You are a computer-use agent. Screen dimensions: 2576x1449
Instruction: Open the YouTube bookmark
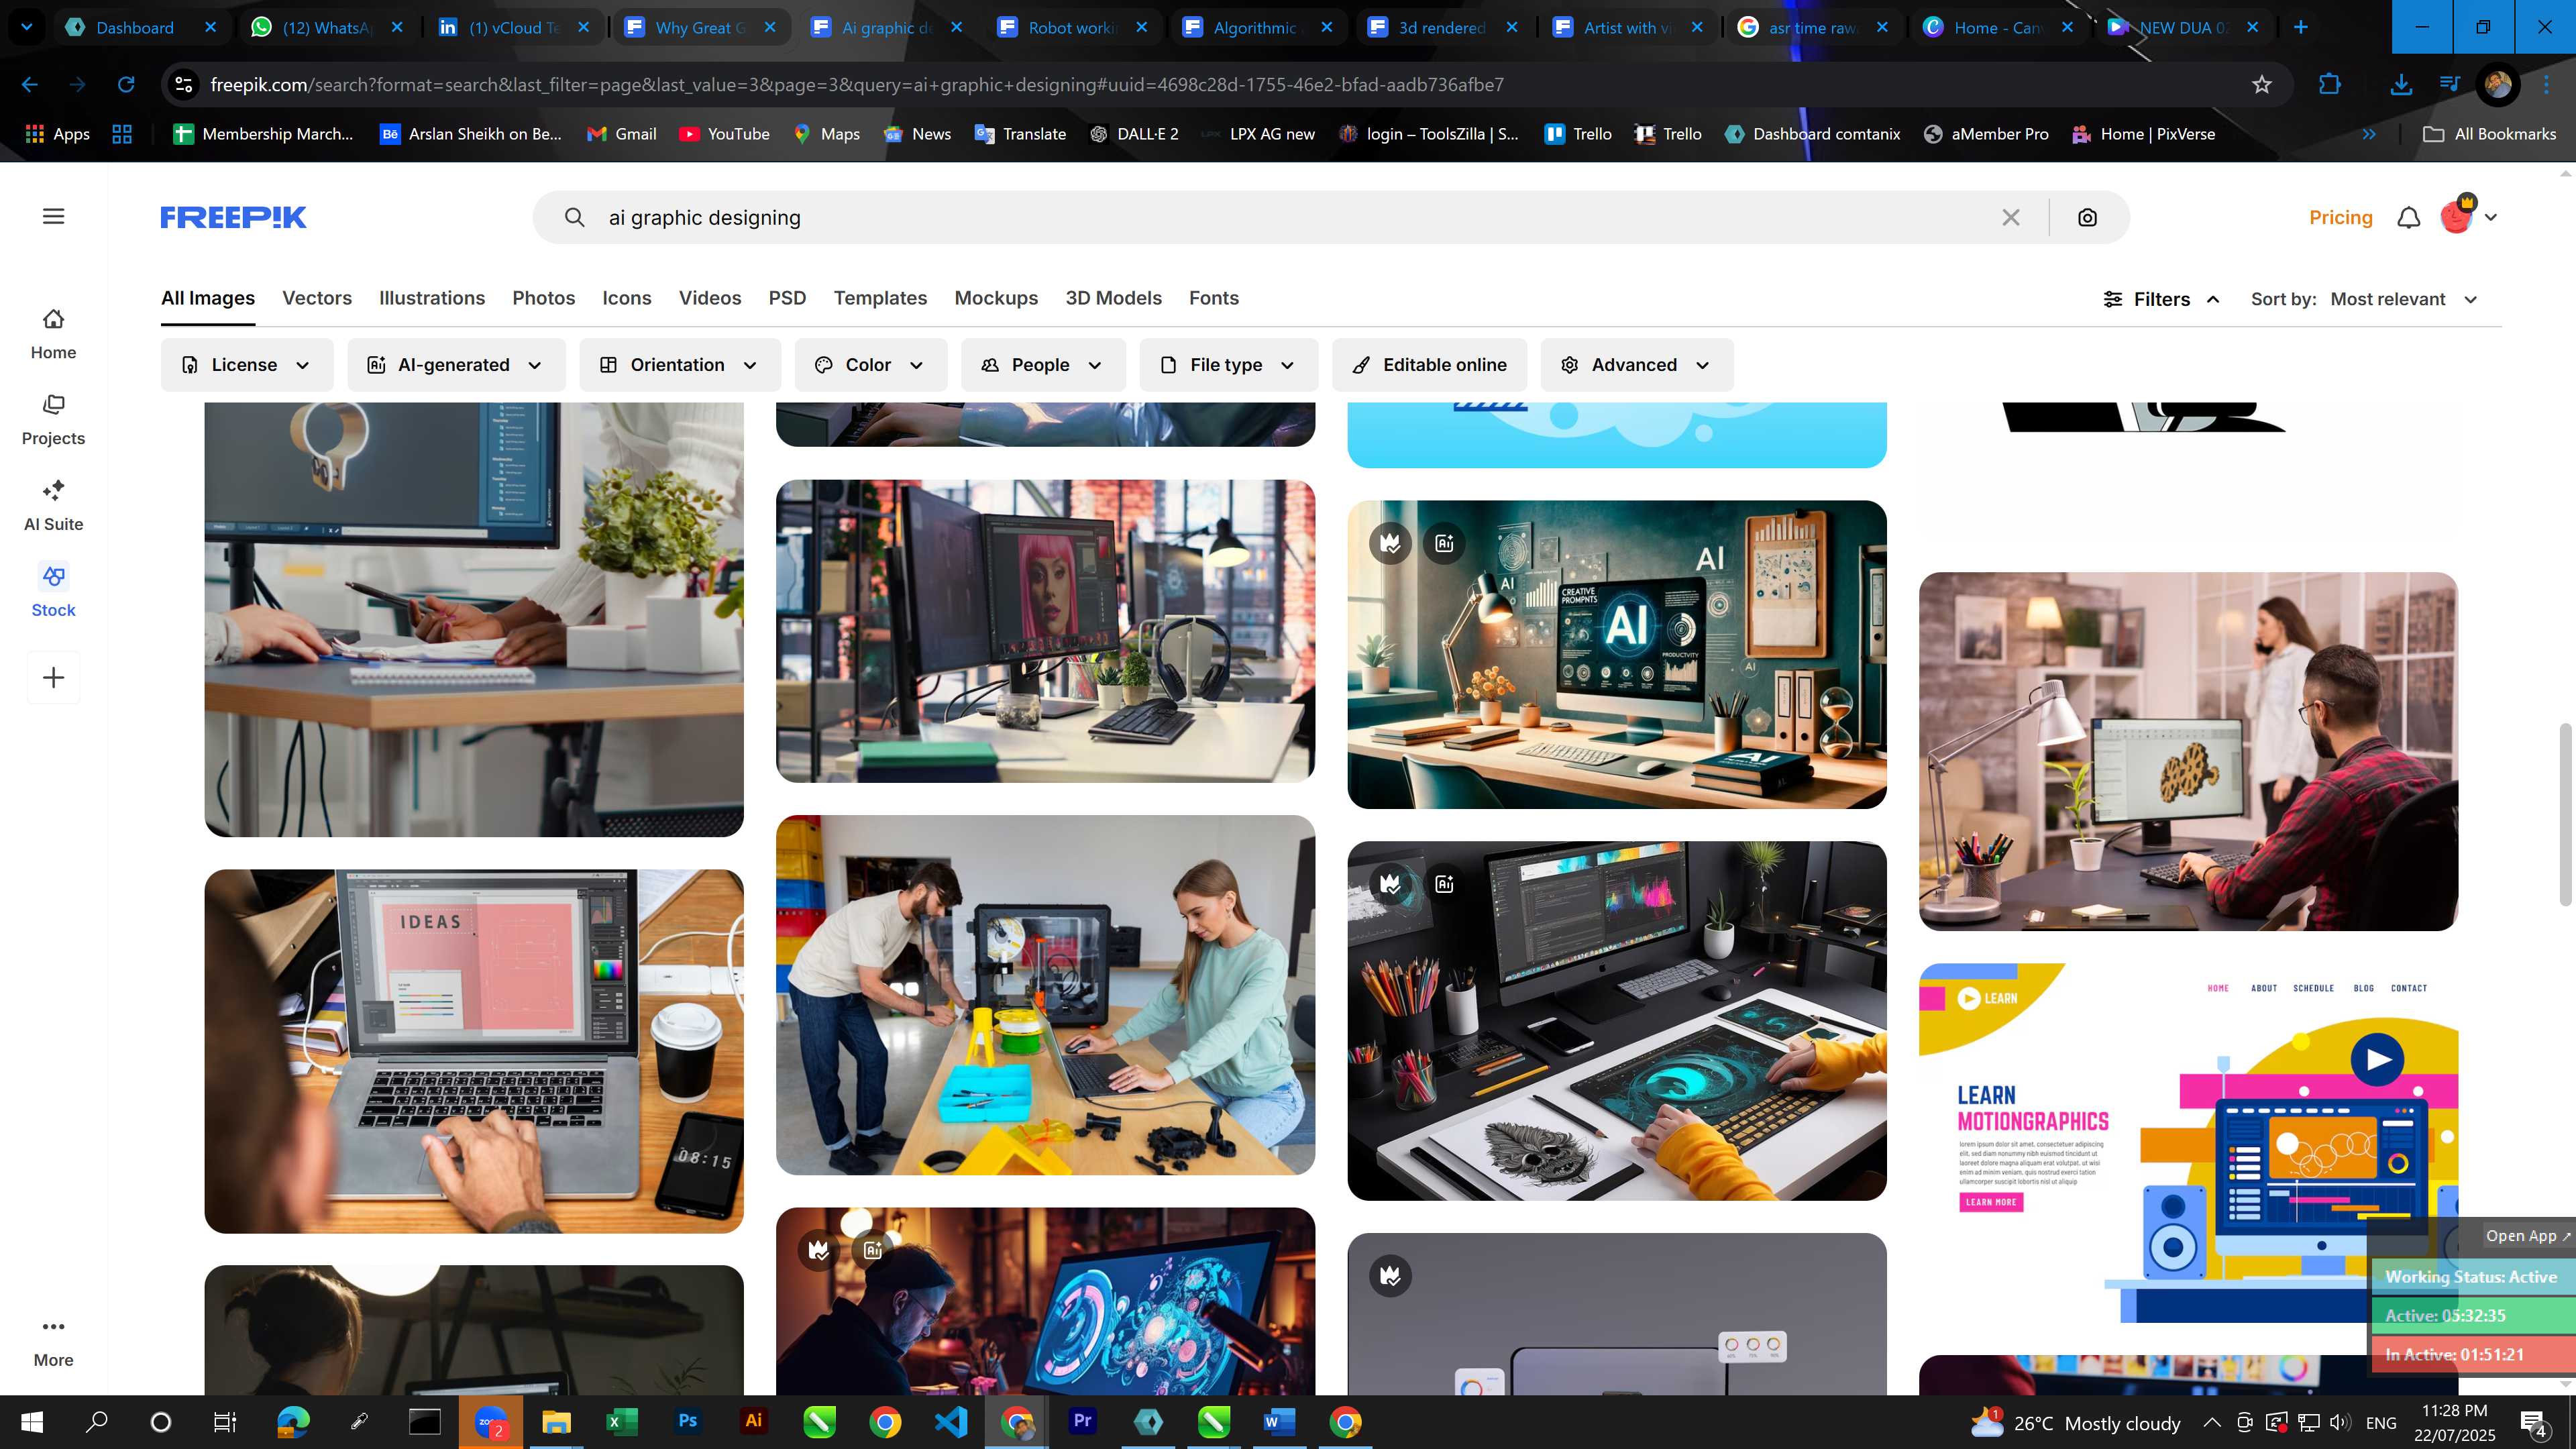[724, 134]
